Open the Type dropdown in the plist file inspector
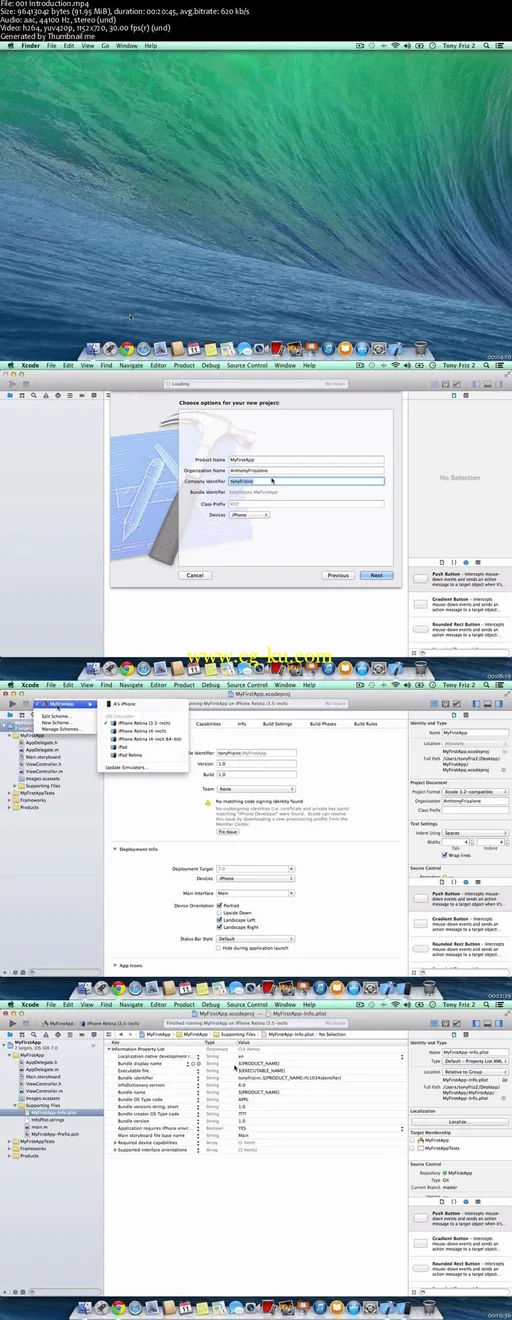Image resolution: width=512 pixels, height=1320 pixels. tap(474, 1061)
